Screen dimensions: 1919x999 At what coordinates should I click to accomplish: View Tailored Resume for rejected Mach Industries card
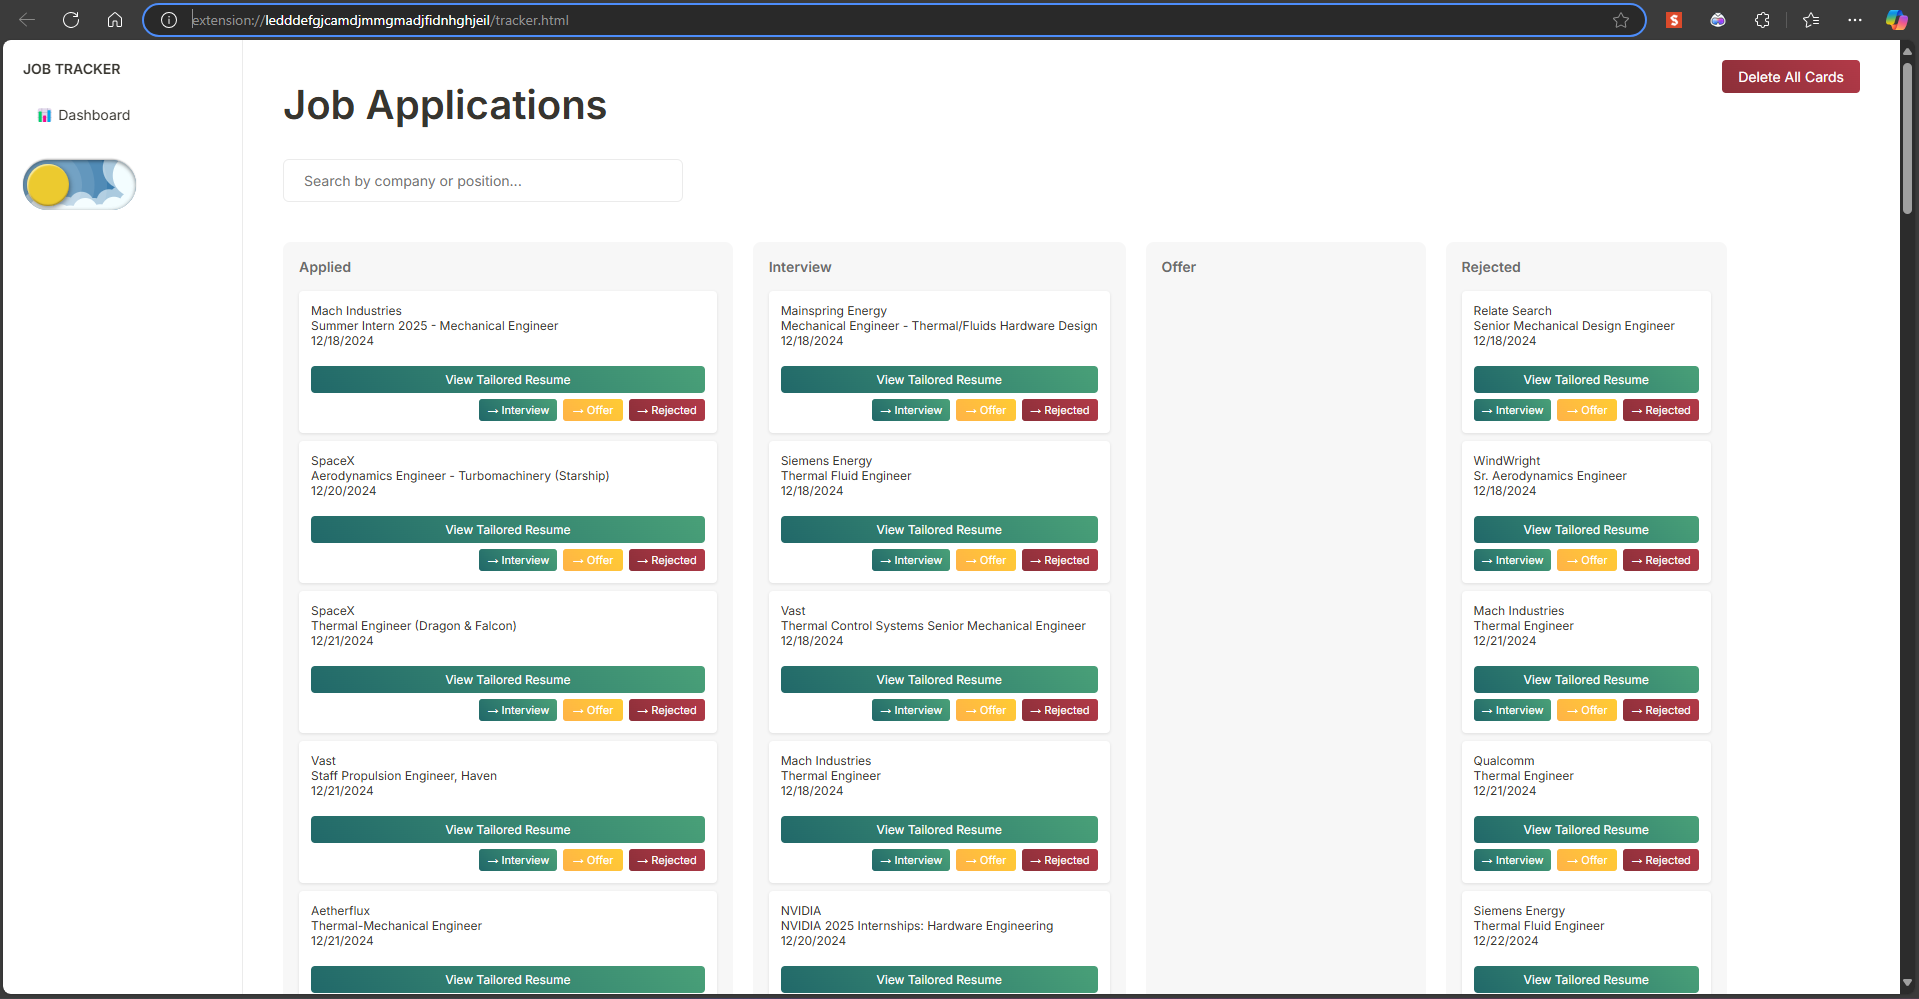coord(1586,680)
